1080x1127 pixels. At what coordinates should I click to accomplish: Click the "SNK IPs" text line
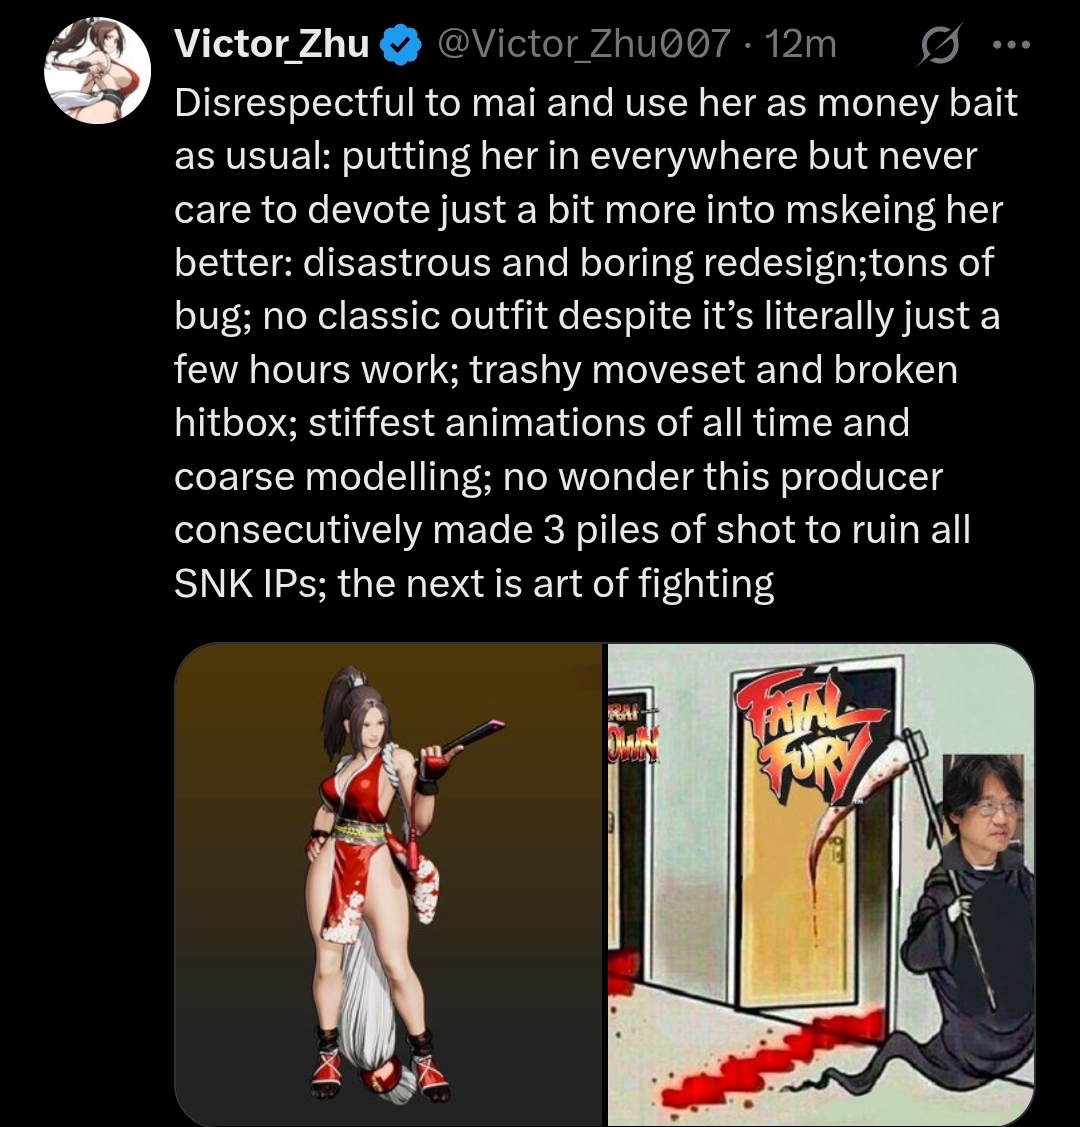pyautogui.click(x=474, y=583)
